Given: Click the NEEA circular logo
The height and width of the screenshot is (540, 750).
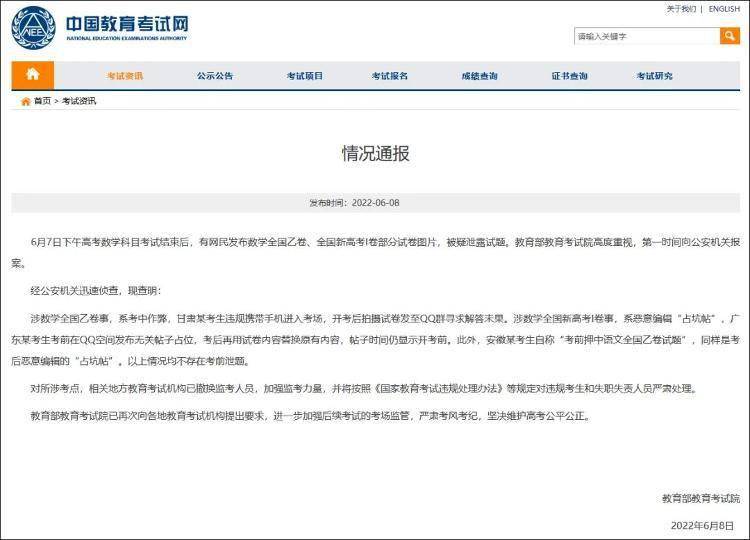Looking at the screenshot, I should click(33, 28).
